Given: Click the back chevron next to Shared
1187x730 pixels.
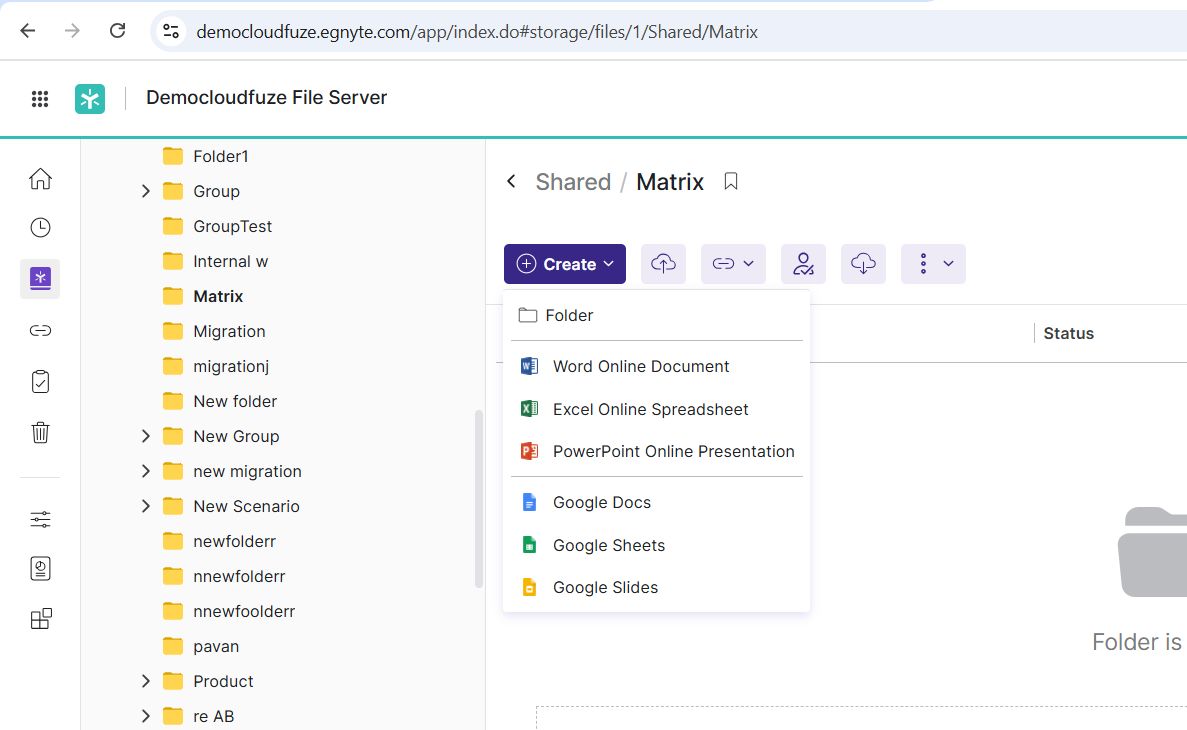Looking at the screenshot, I should coord(512,181).
